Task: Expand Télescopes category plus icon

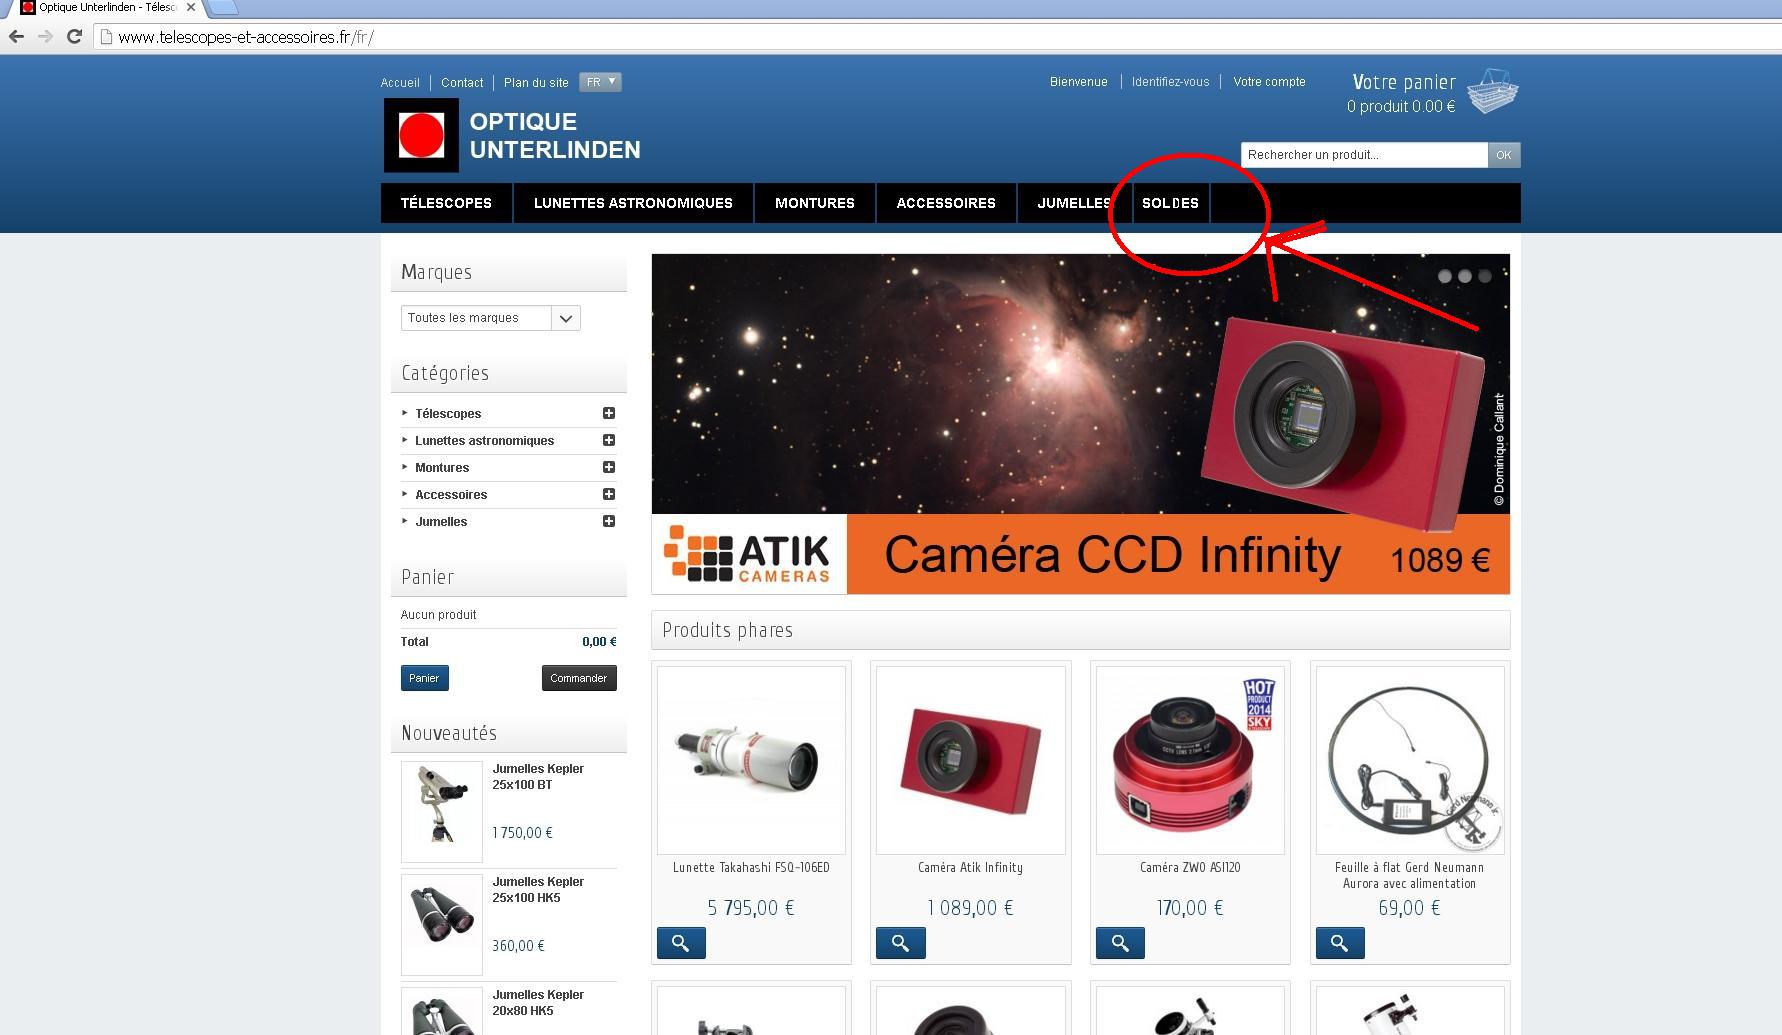Action: pyautogui.click(x=608, y=413)
